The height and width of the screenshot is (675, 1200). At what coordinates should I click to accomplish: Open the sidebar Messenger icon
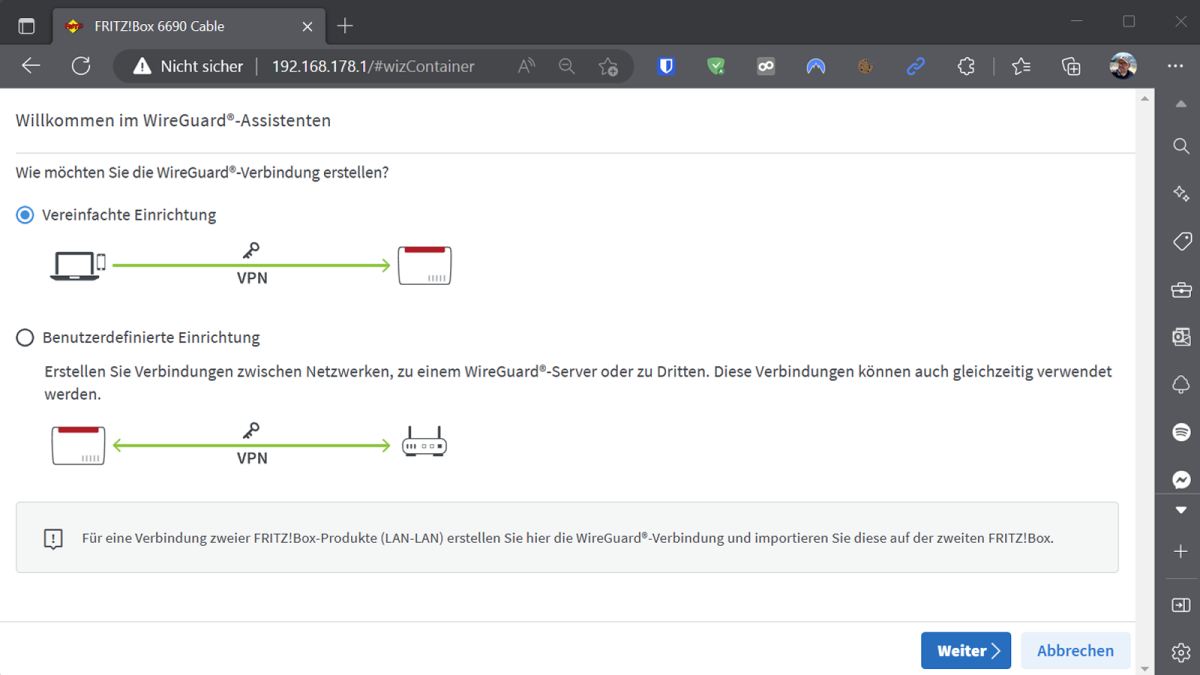[x=1181, y=480]
